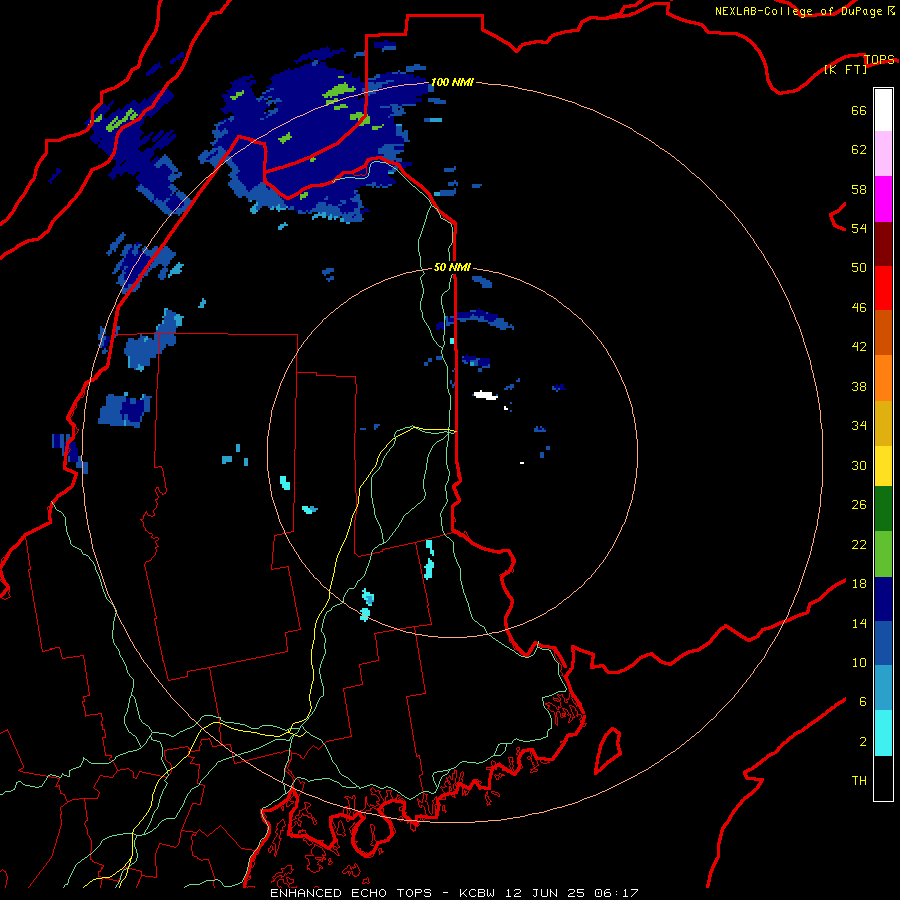
Task: Click the K FT units label
Action: (846, 69)
